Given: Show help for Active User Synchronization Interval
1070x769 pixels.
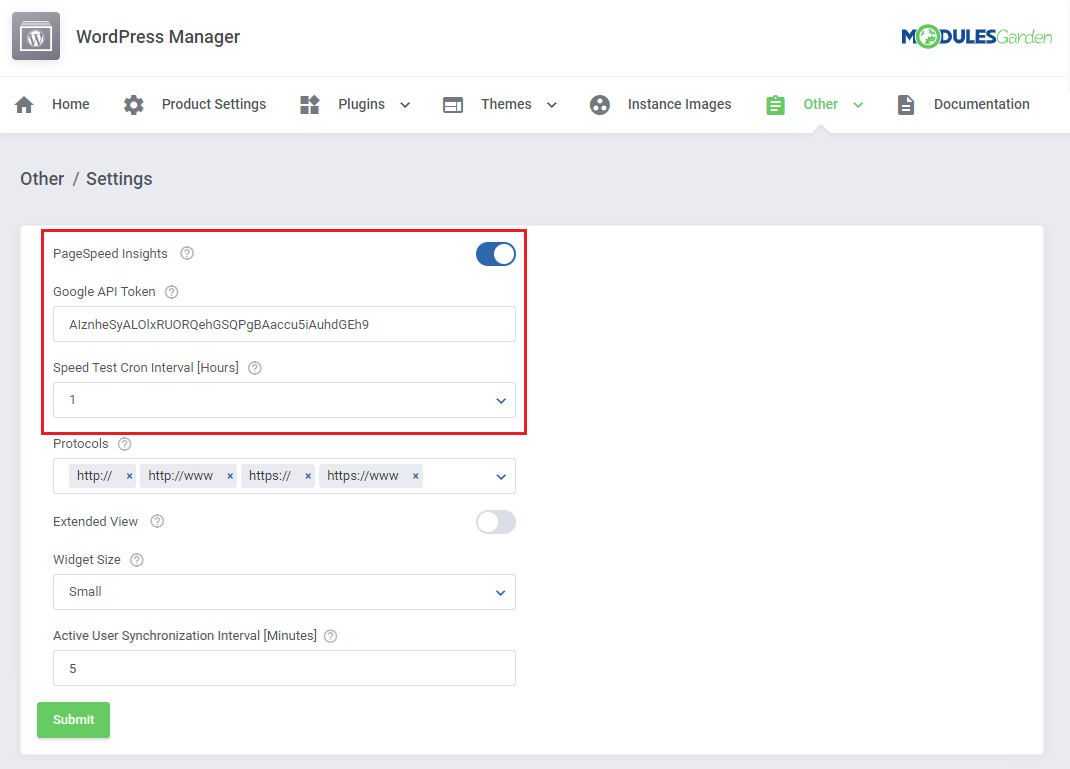Looking at the screenshot, I should coord(330,636).
